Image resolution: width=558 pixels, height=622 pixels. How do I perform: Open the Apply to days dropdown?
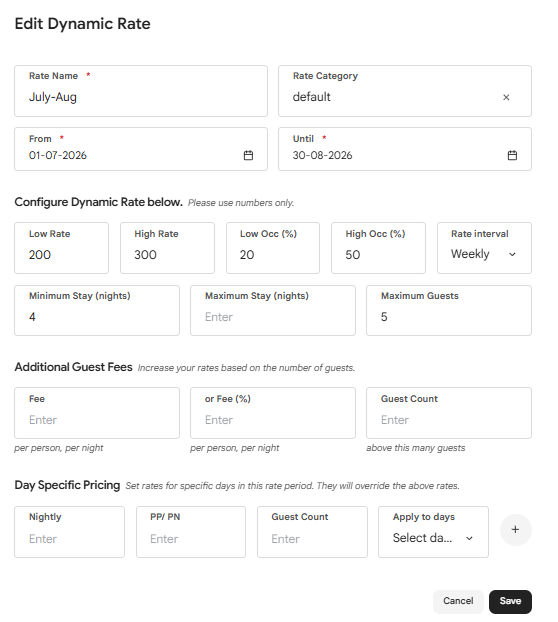[x=433, y=532]
